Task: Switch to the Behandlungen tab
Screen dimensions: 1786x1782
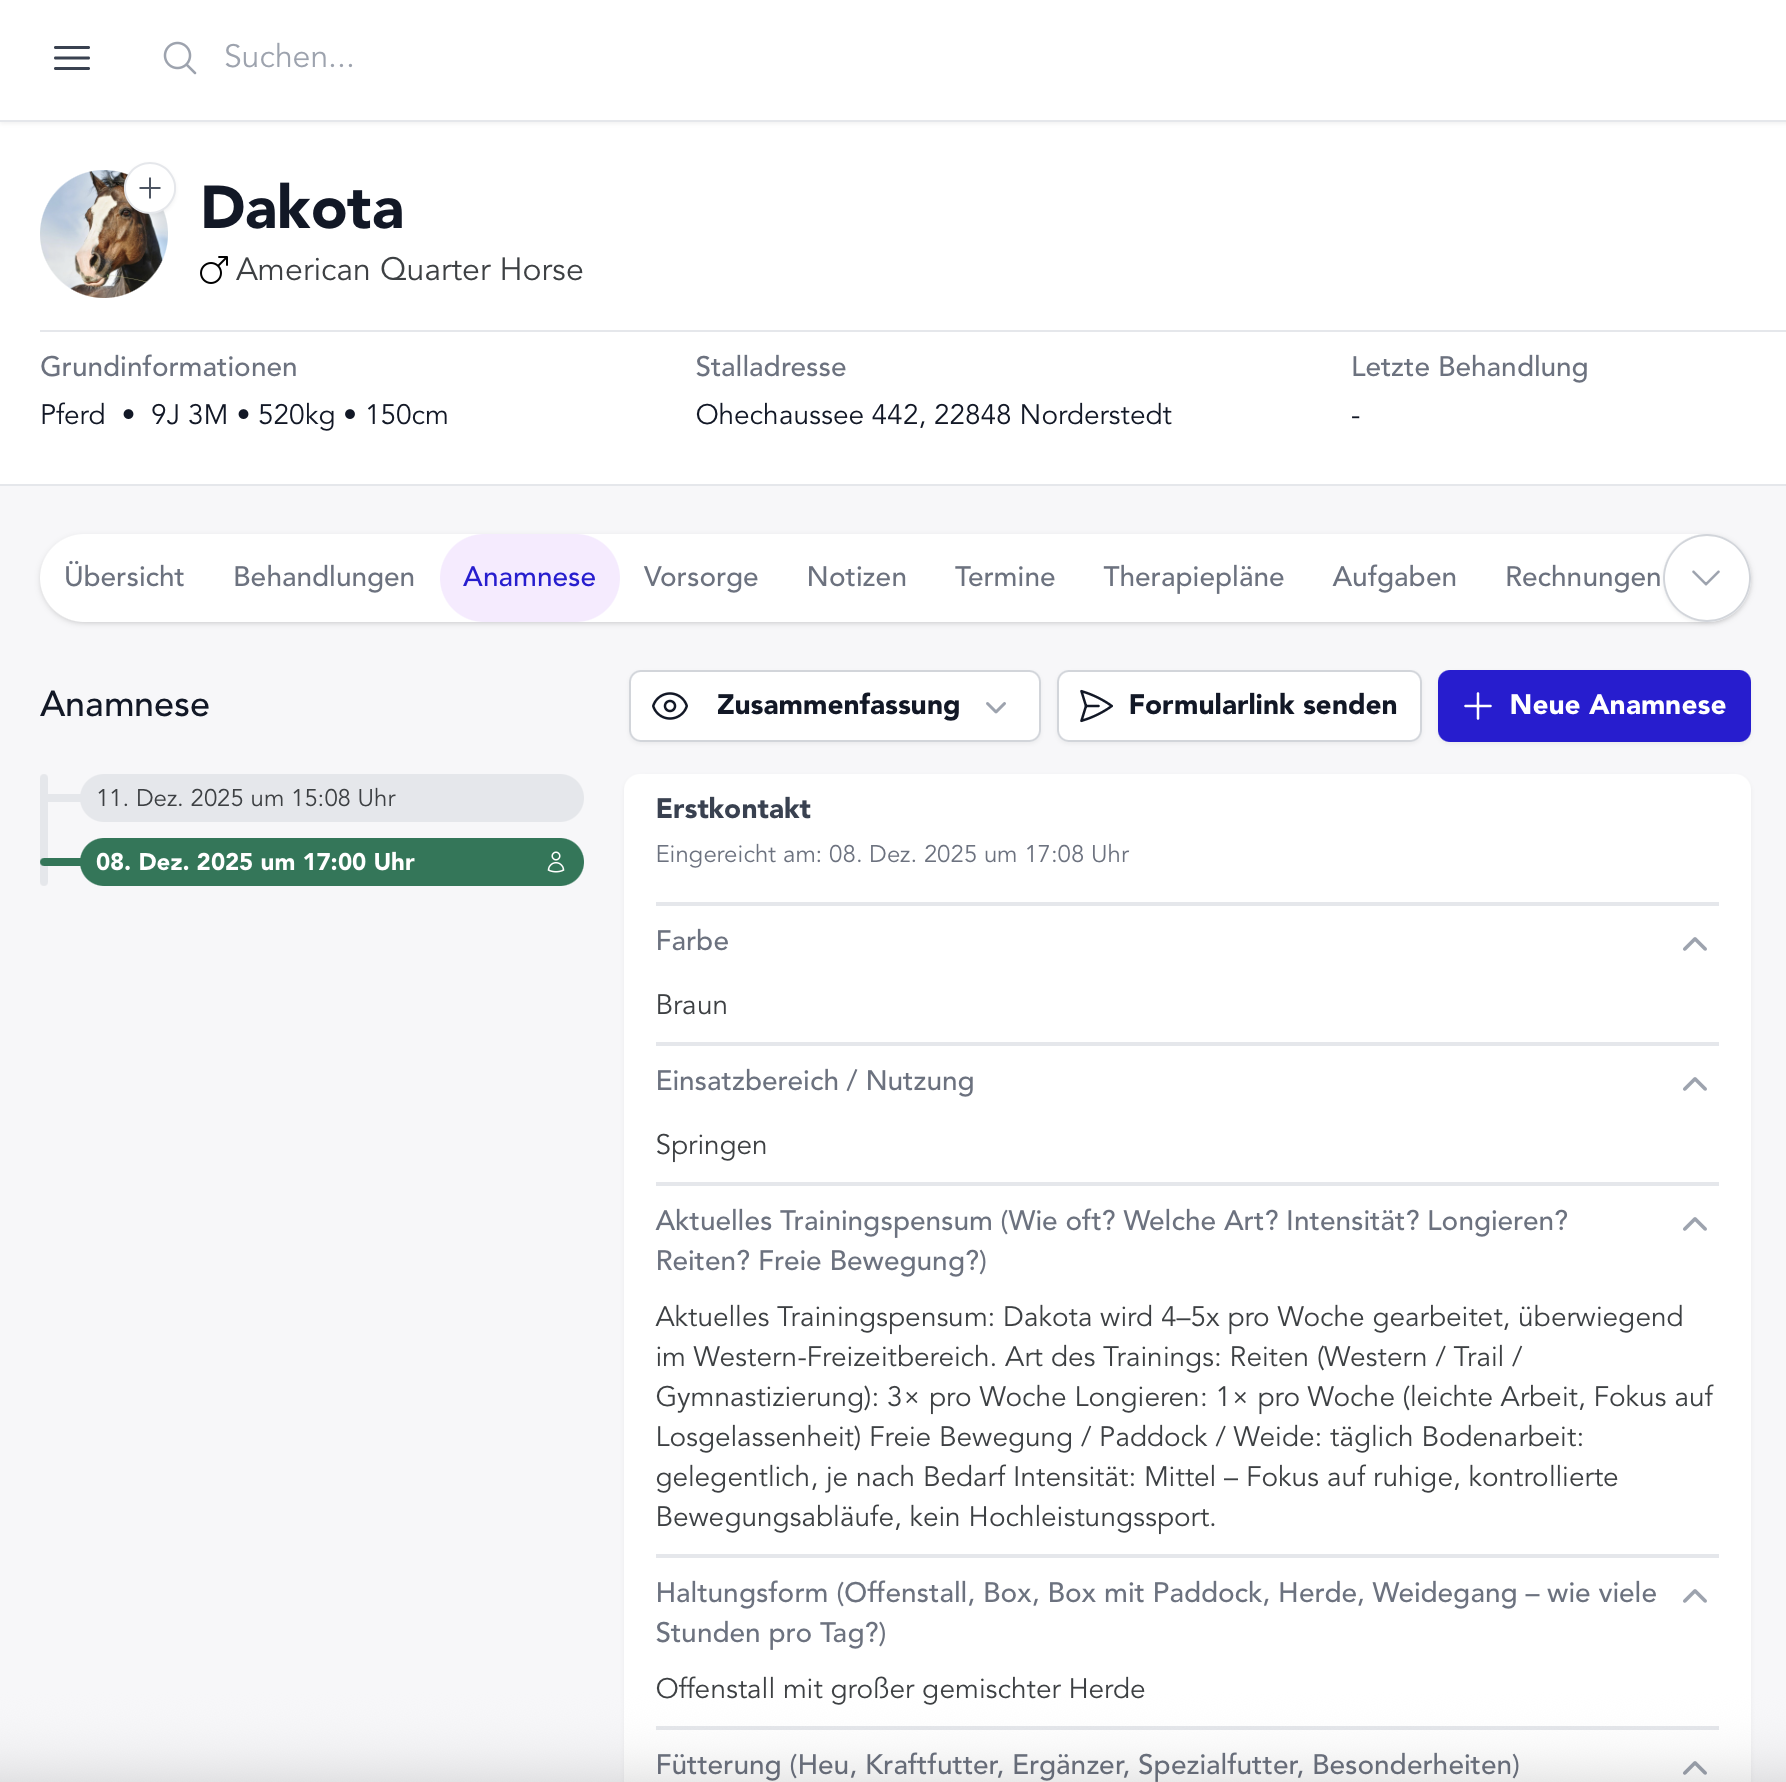Action: [323, 577]
